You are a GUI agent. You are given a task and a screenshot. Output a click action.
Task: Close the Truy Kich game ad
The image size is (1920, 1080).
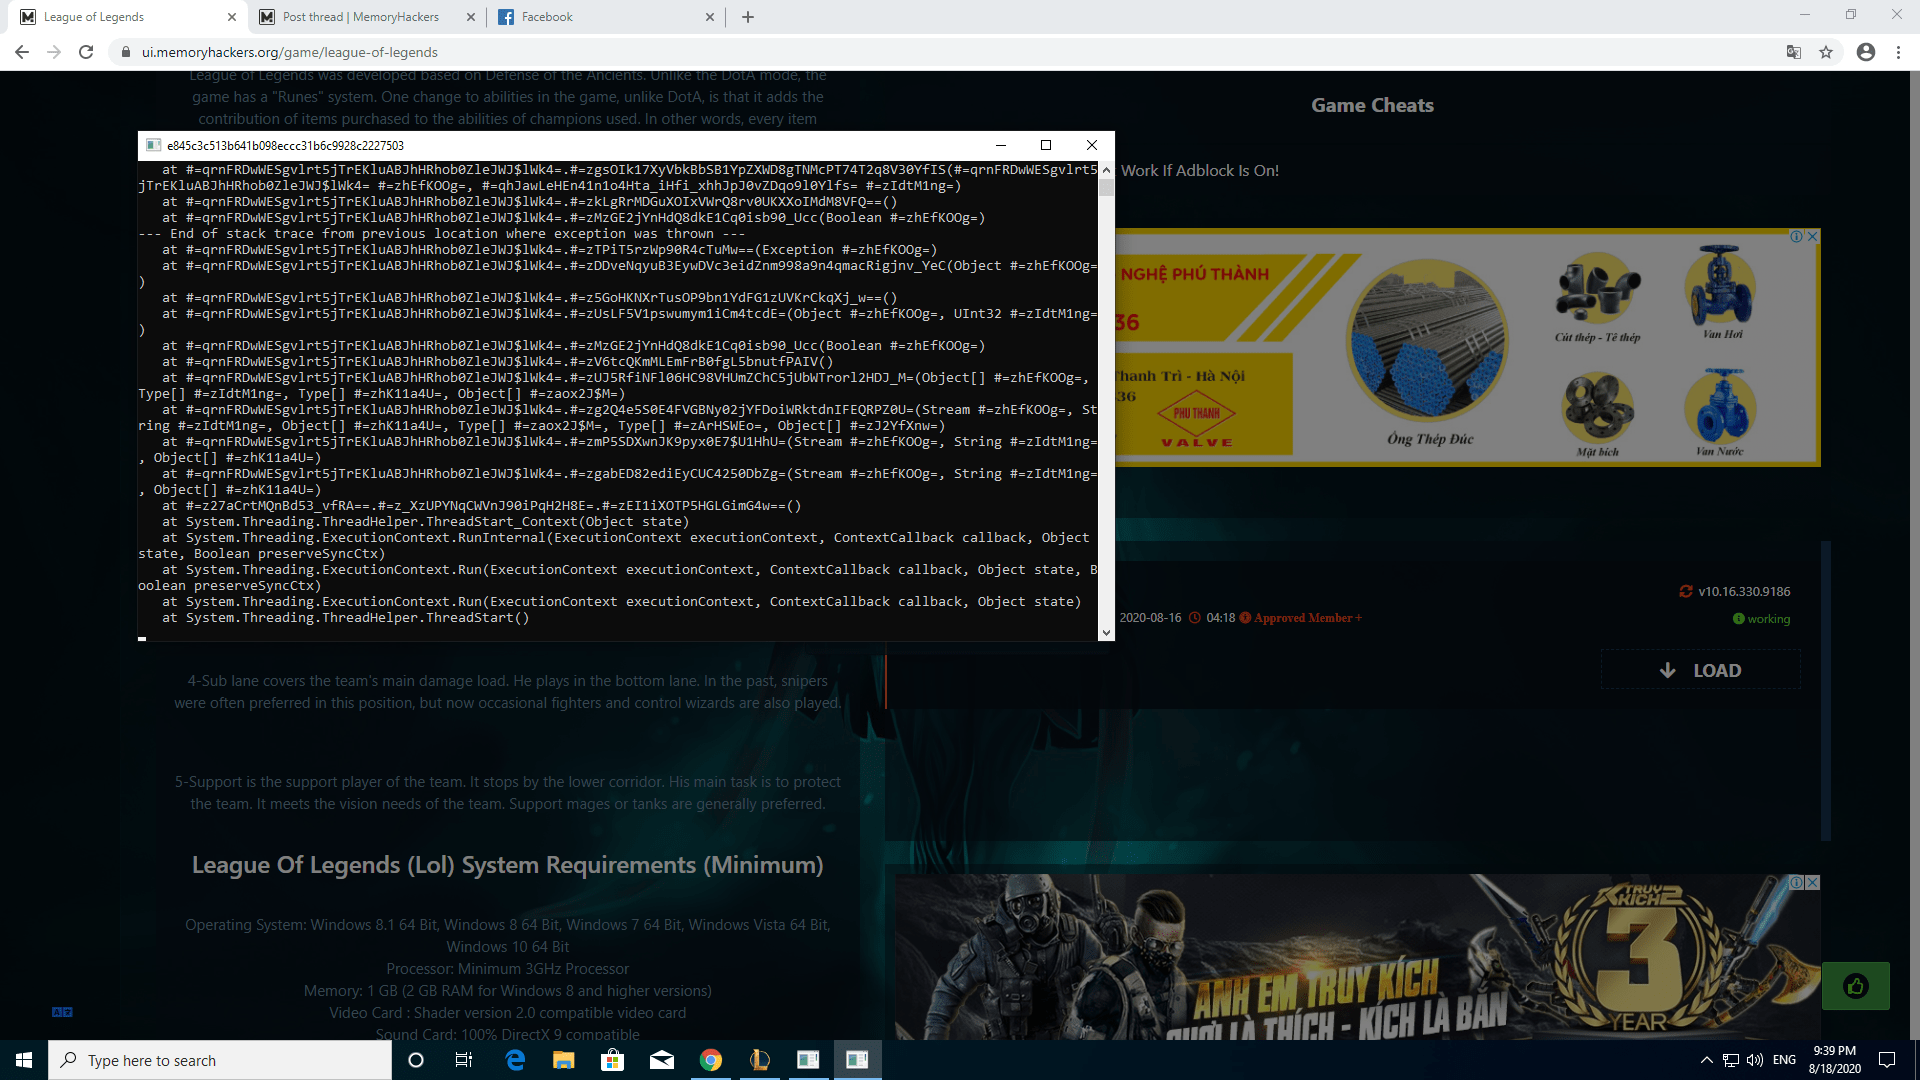[x=1812, y=882]
